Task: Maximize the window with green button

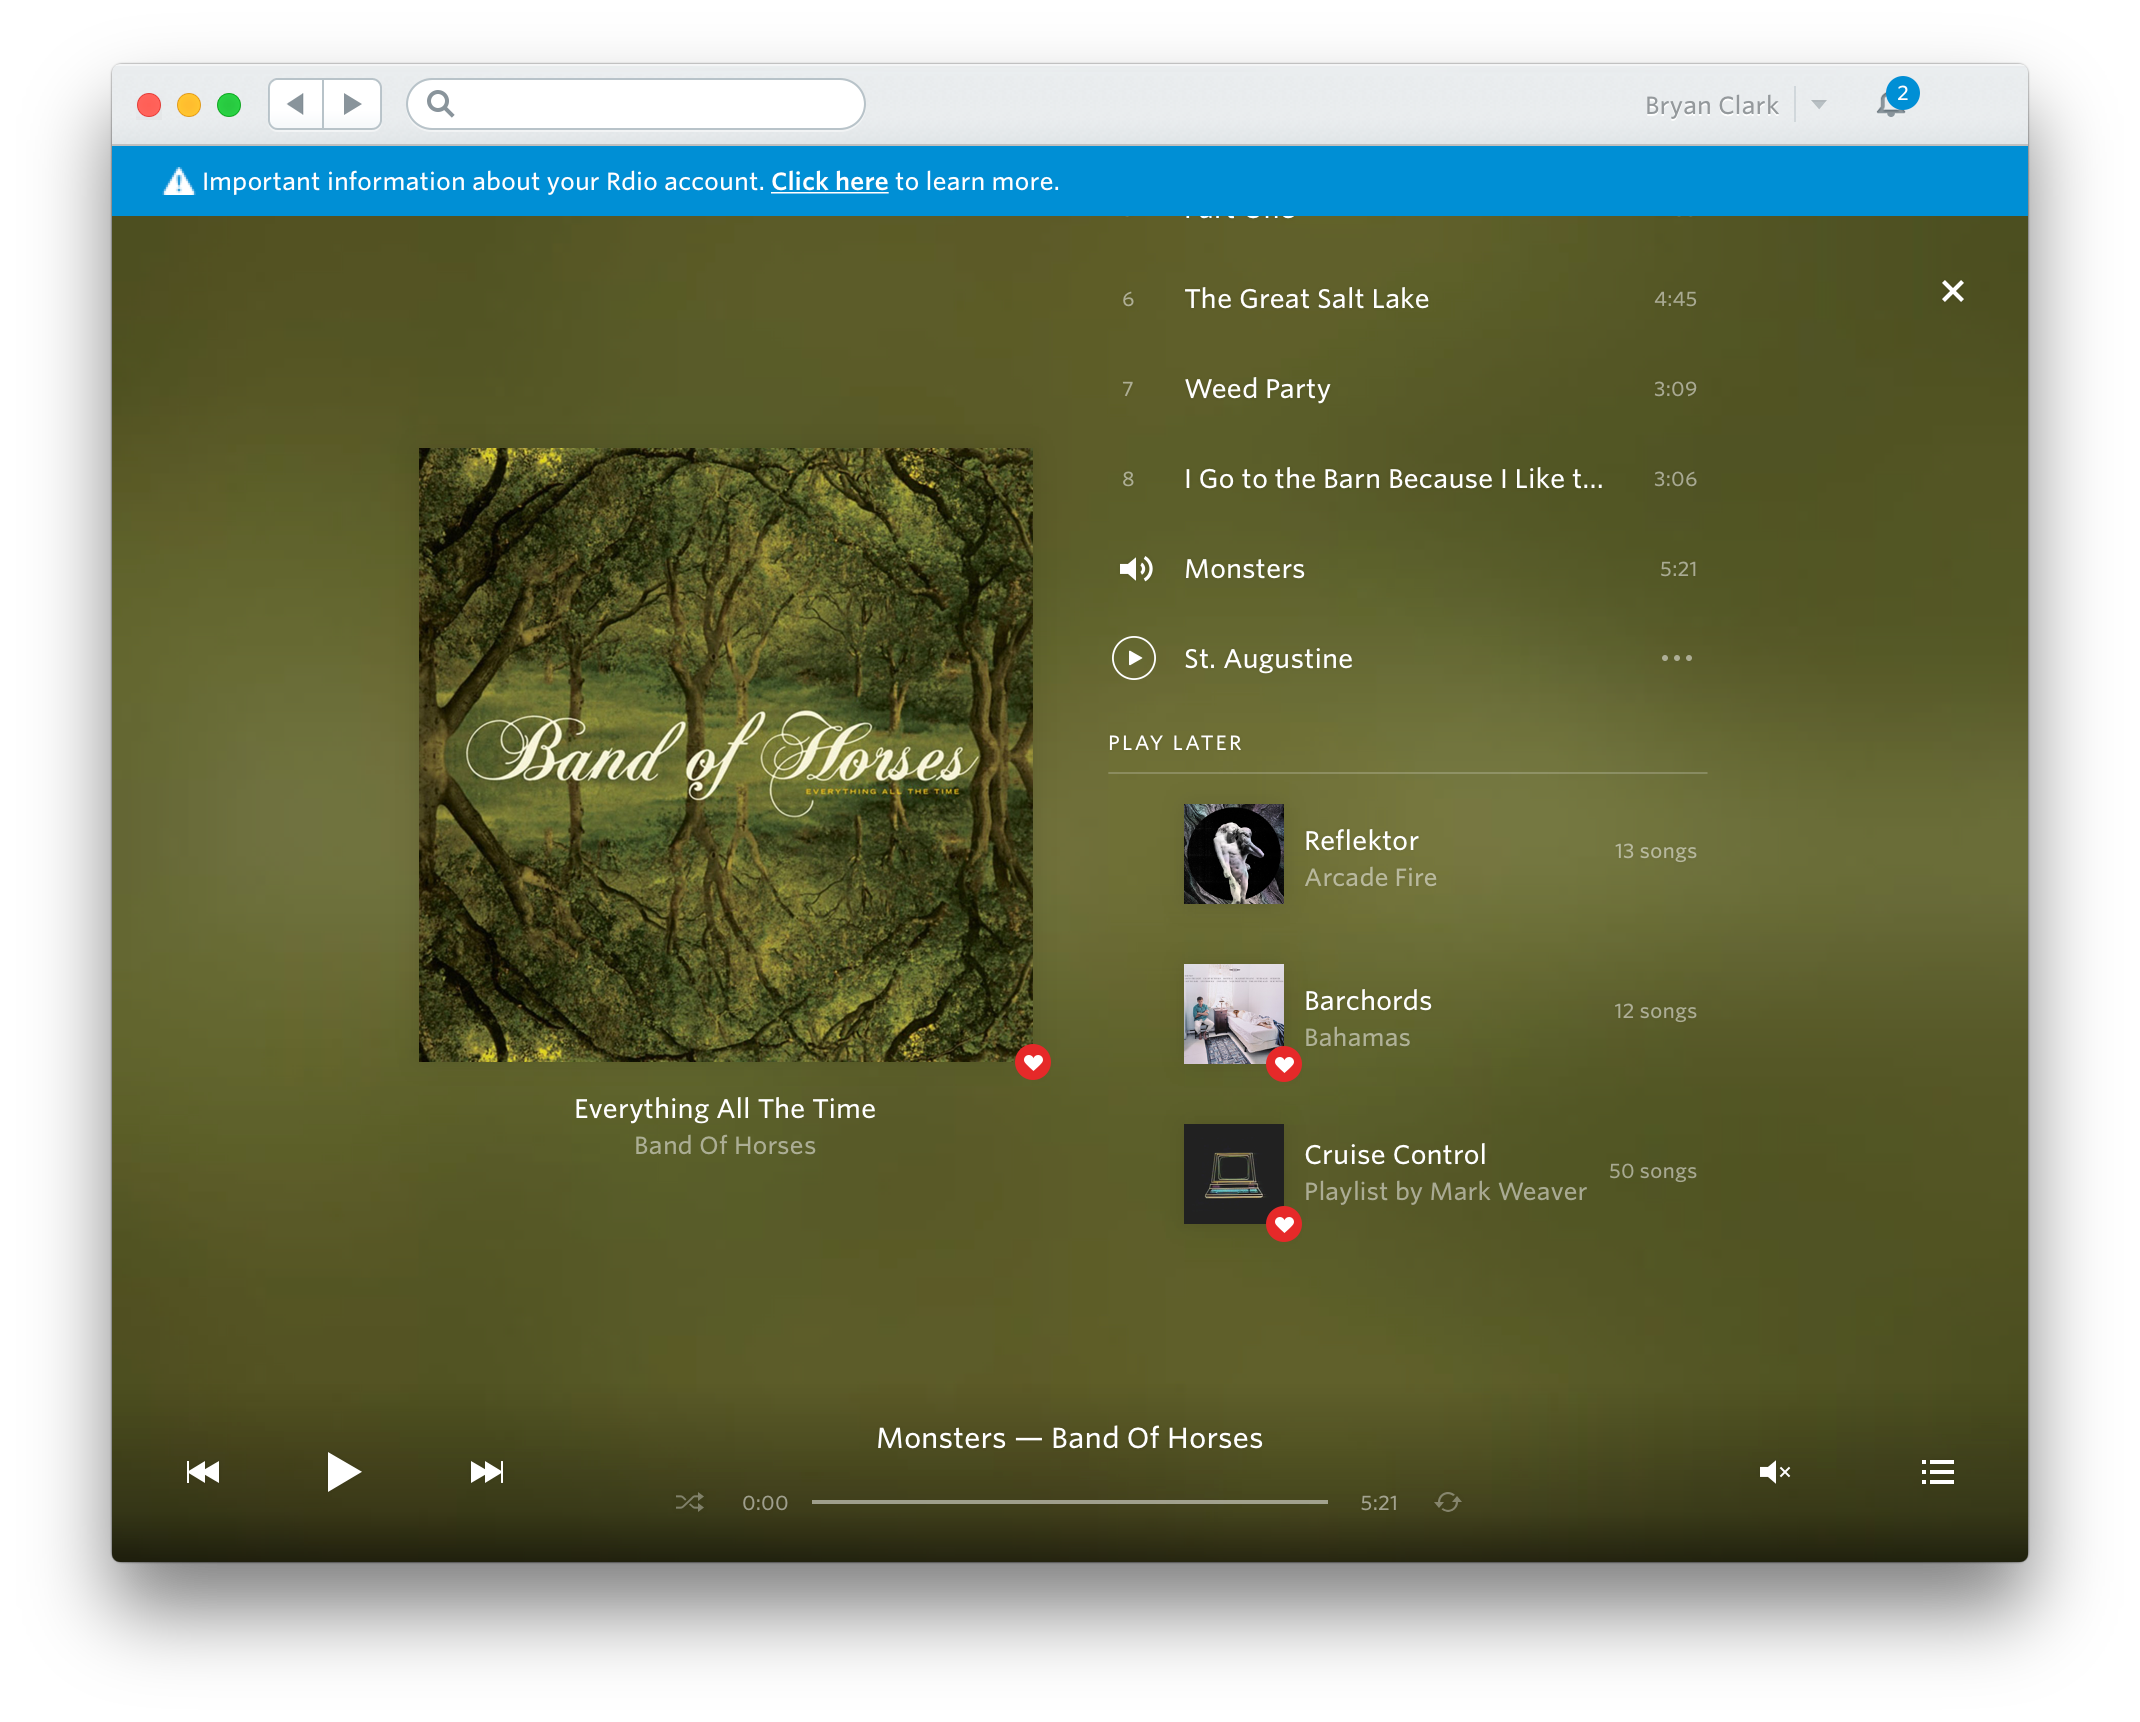Action: (x=229, y=105)
